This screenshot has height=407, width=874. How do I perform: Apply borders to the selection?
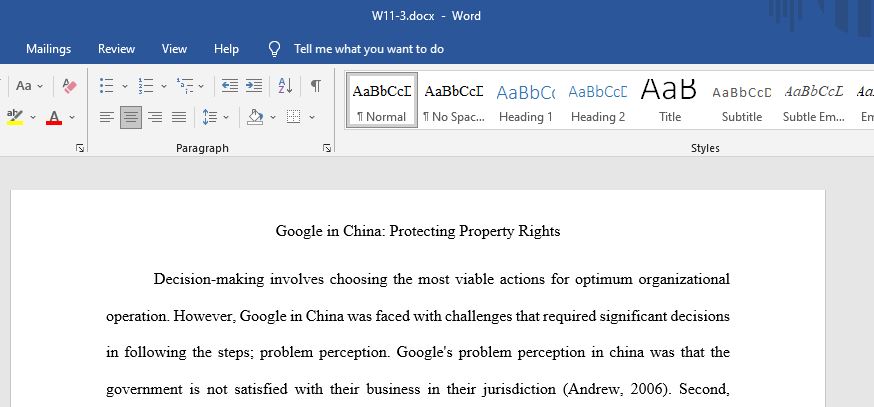pyautogui.click(x=294, y=117)
